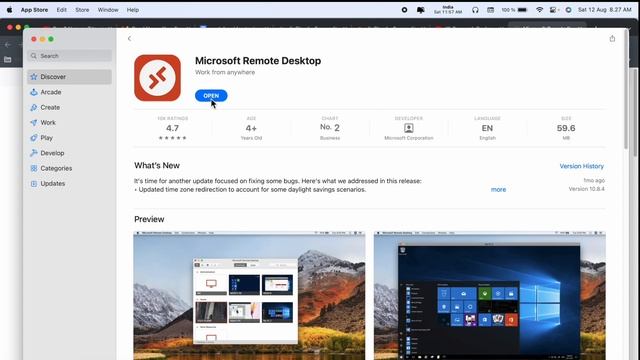
Task: Click the EN language entry
Action: (487, 128)
